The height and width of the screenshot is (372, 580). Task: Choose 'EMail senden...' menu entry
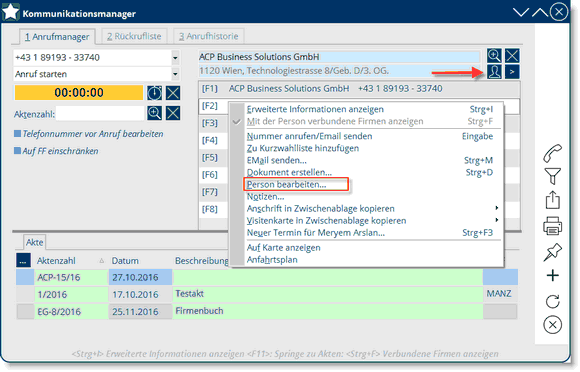[370, 160]
